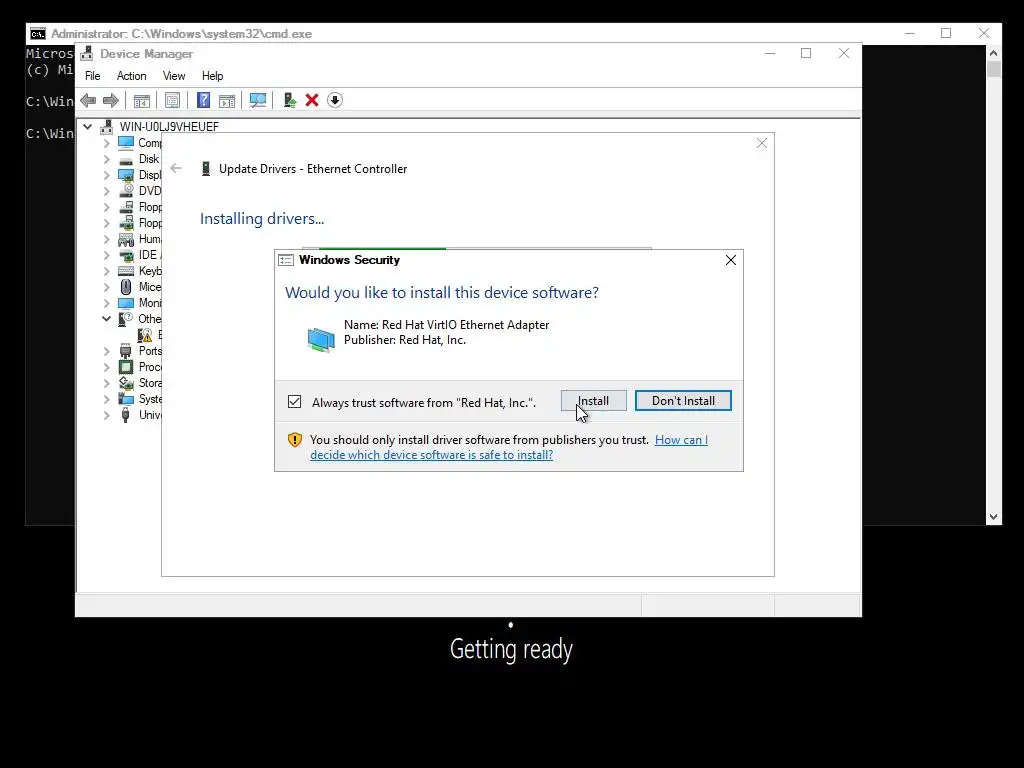The height and width of the screenshot is (768, 1024).
Task: Open the File menu in Device Manager
Action: [x=93, y=76]
